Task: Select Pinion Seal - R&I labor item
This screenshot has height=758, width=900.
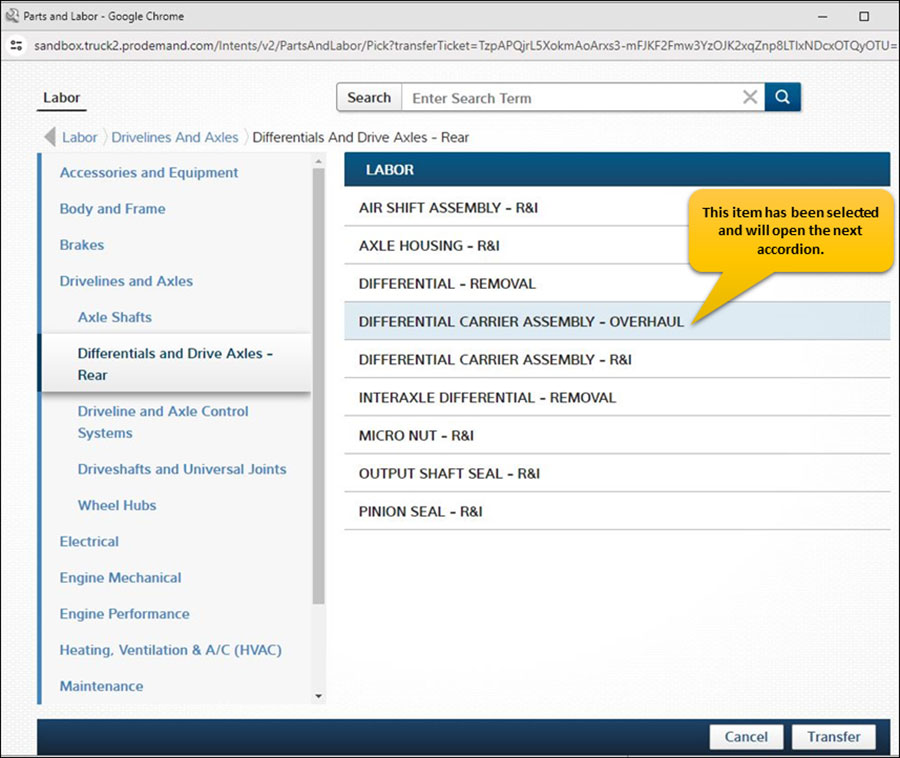Action: click(x=420, y=511)
